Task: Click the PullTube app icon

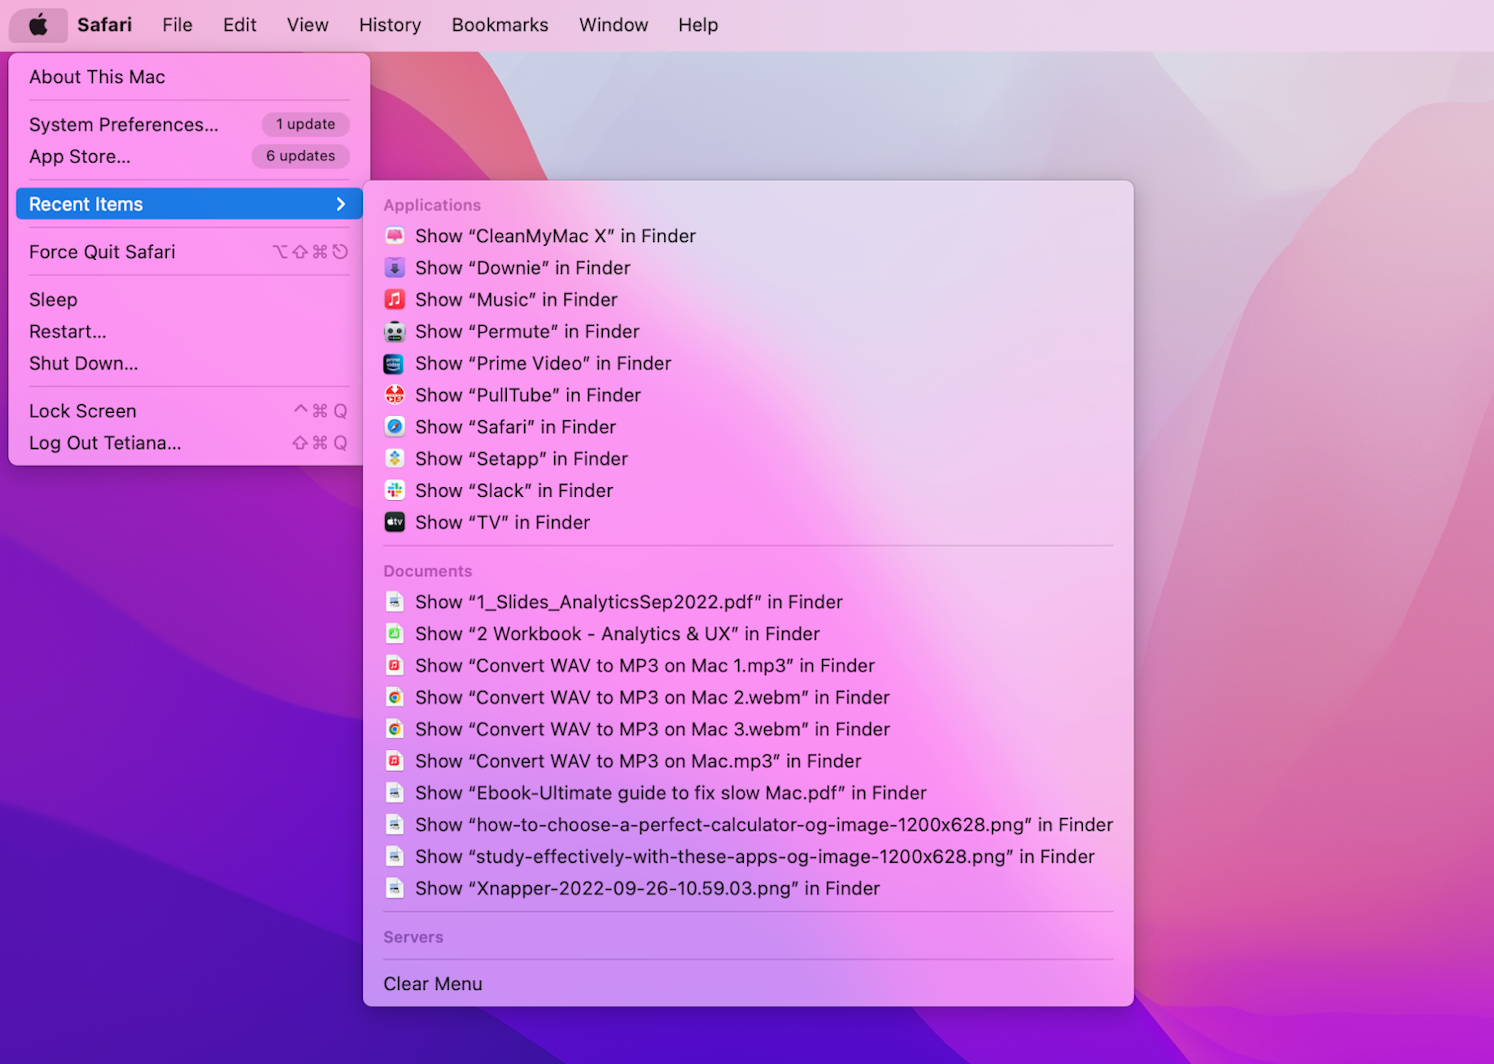Action: click(395, 395)
